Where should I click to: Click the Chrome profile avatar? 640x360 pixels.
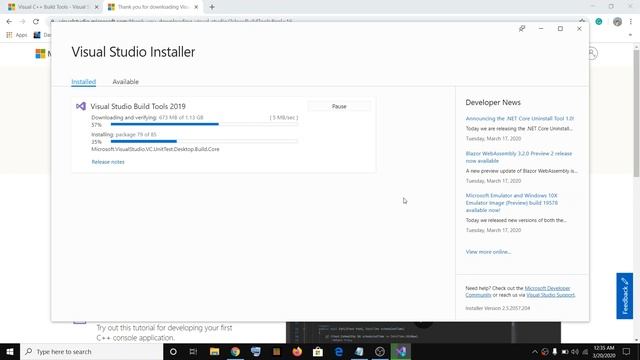(617, 22)
